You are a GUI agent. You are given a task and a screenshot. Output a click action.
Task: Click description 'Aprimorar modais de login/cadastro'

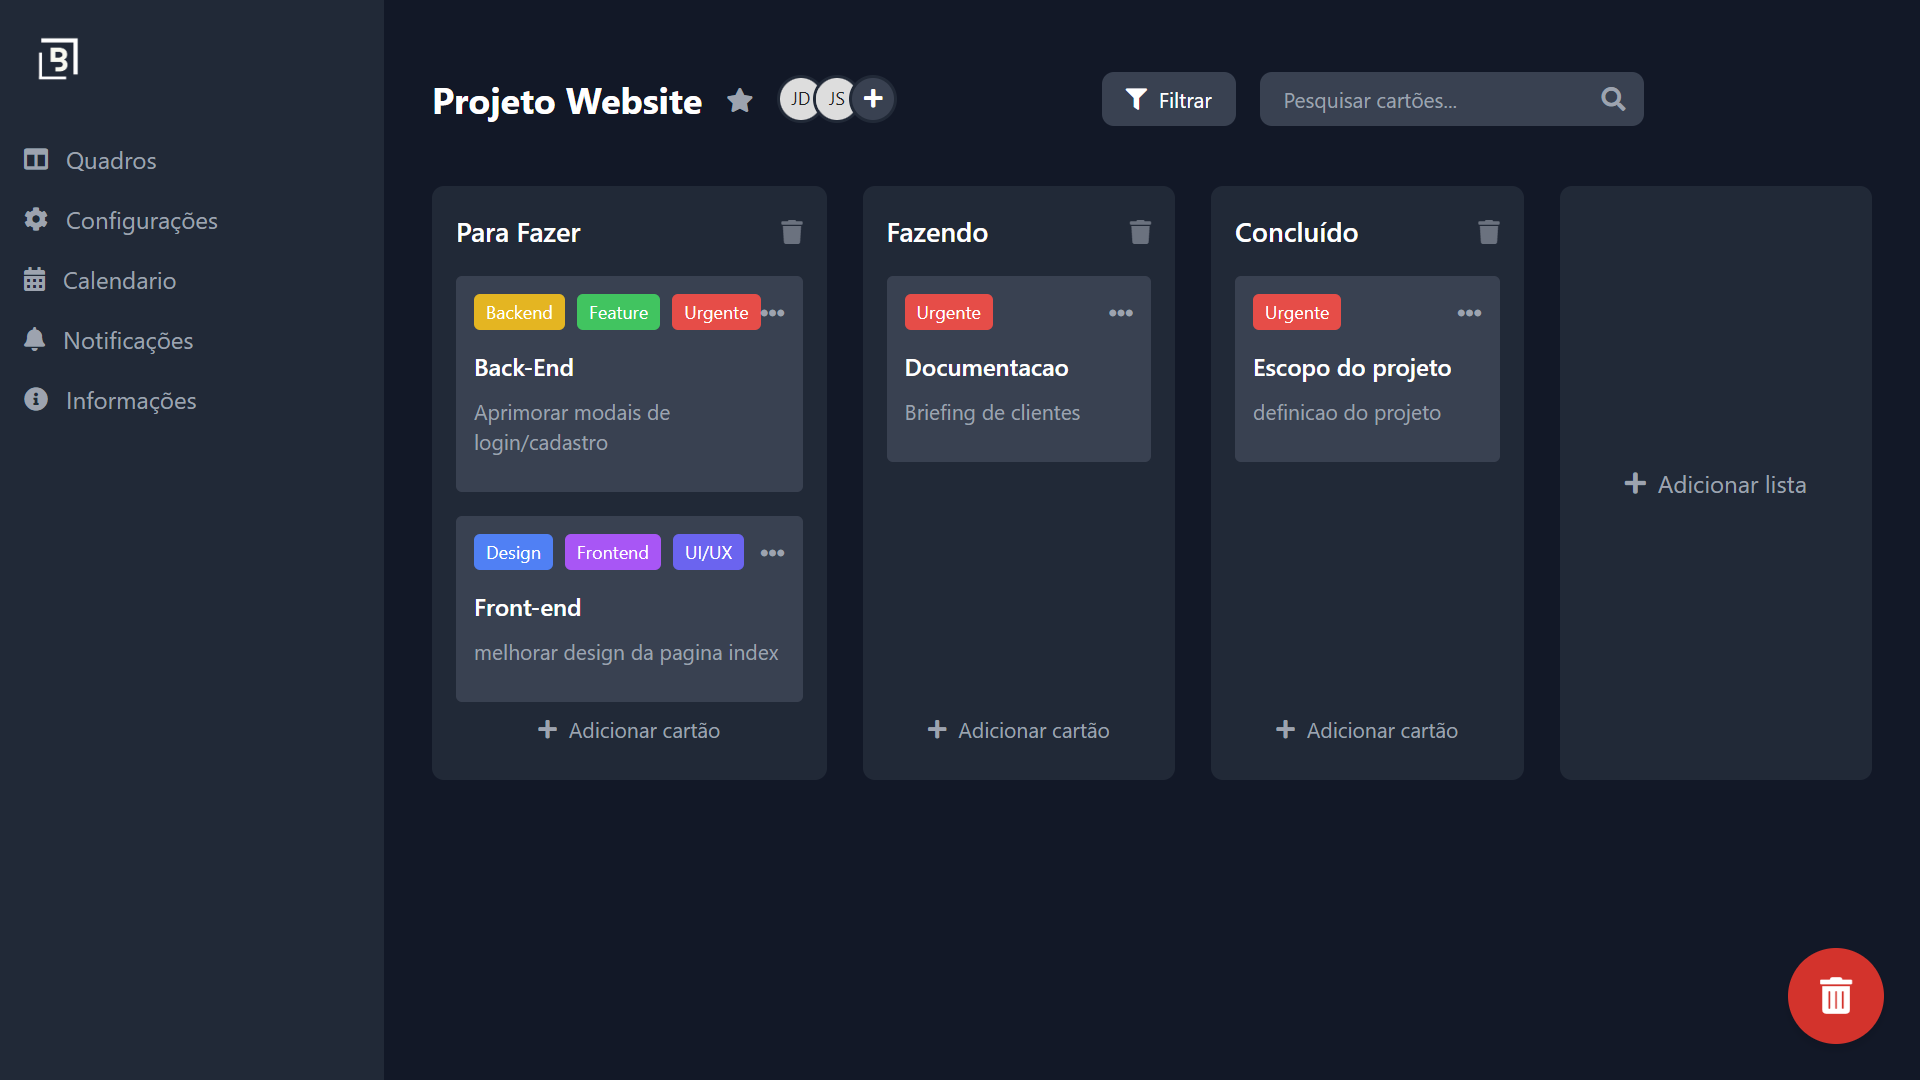coord(572,428)
